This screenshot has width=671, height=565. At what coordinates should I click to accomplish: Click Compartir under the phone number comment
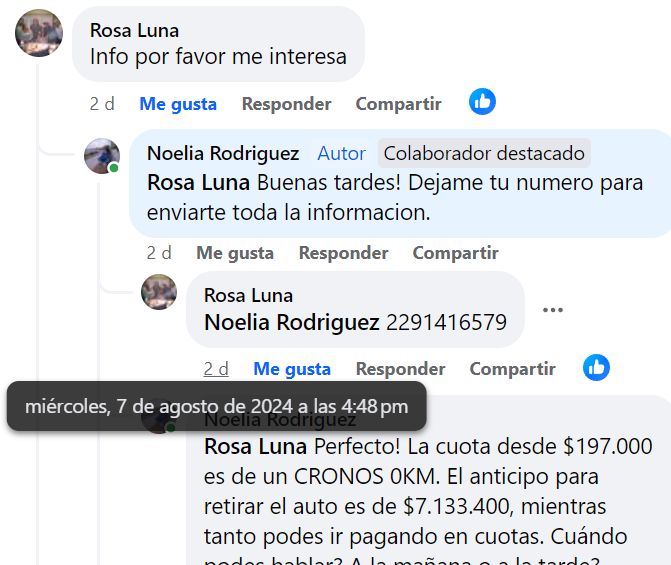[512, 369]
